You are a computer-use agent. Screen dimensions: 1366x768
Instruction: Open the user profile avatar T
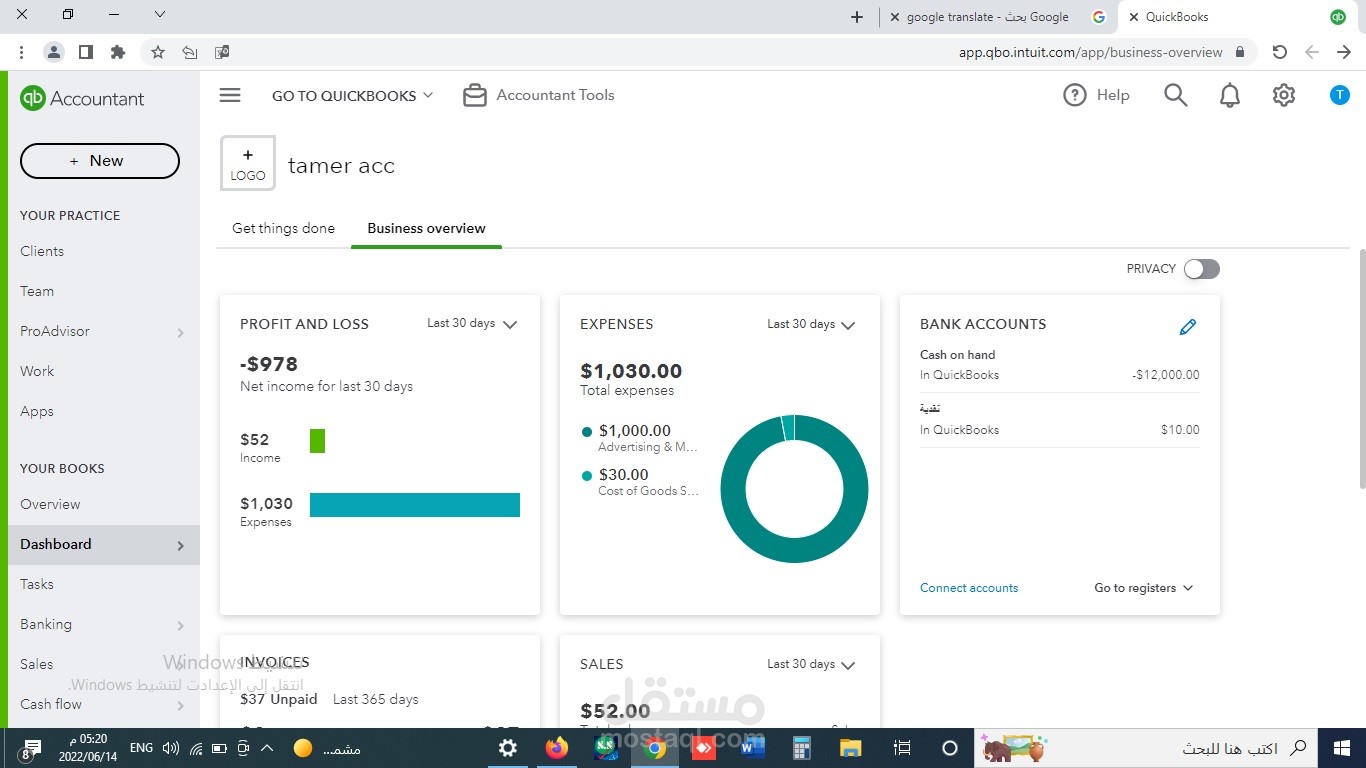point(1340,95)
